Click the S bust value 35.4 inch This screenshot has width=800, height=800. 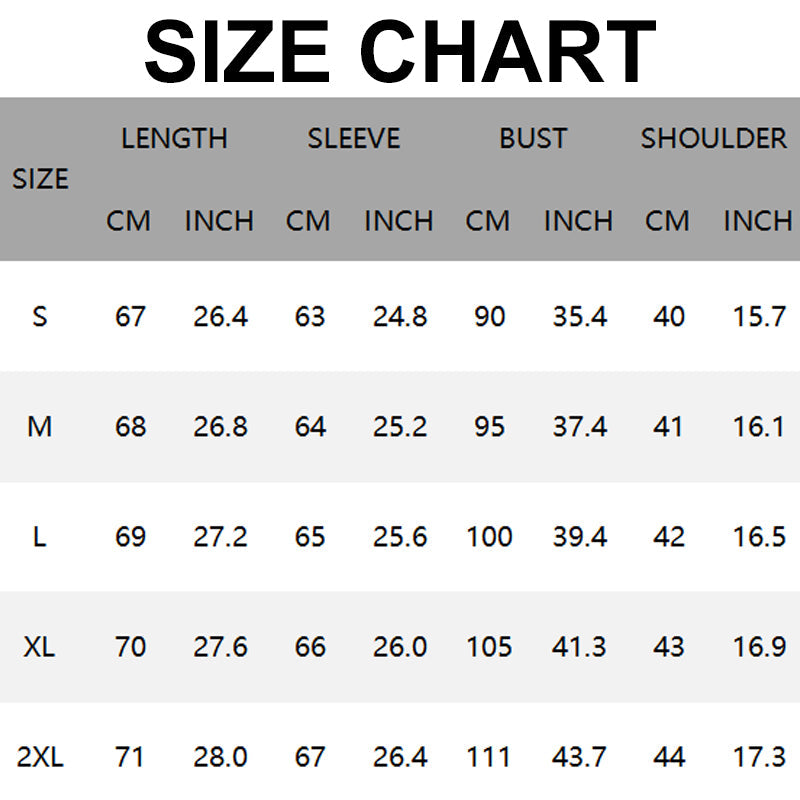coord(579,317)
